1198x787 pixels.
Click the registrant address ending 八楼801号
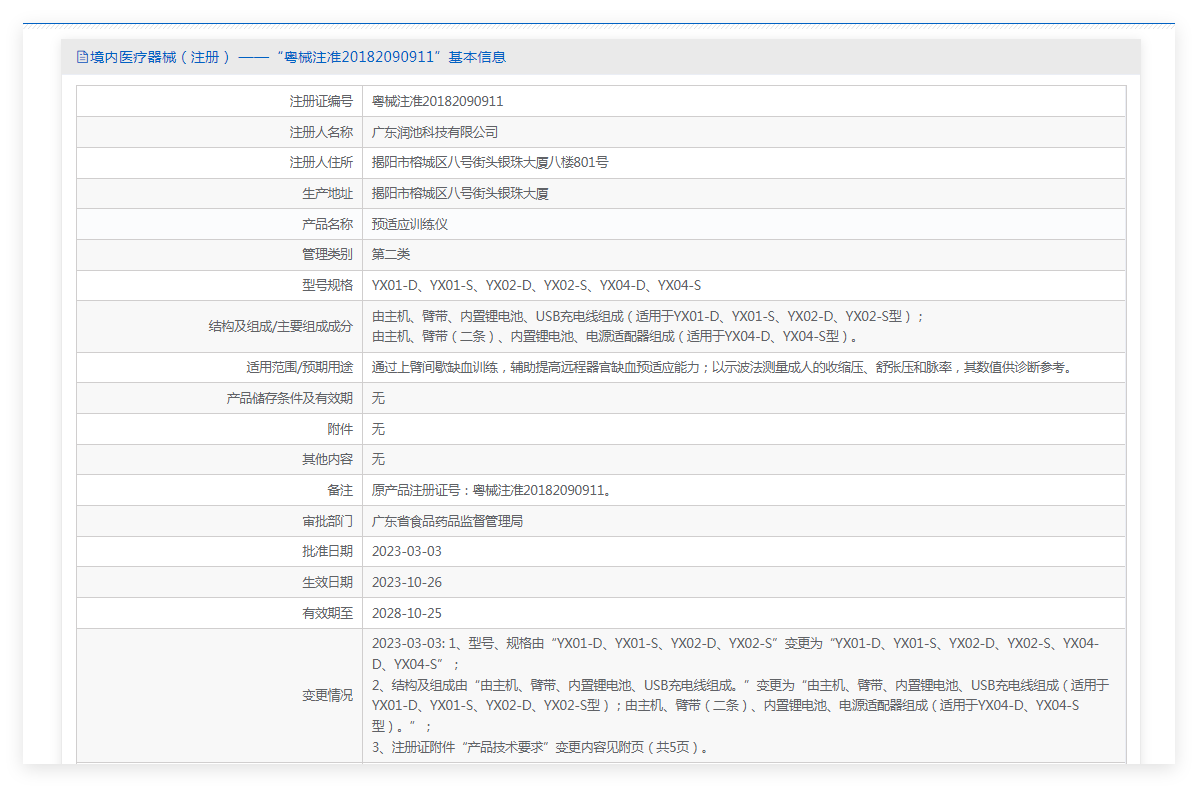(490, 162)
